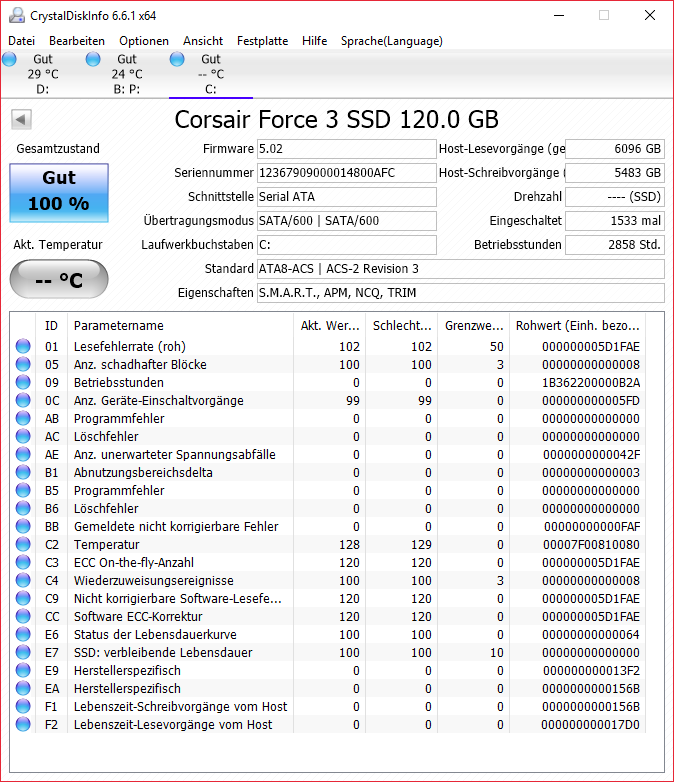Click the Eigenschaften field S.M.A.R.T., APM
Image resolution: width=674 pixels, height=782 pixels.
(460, 292)
